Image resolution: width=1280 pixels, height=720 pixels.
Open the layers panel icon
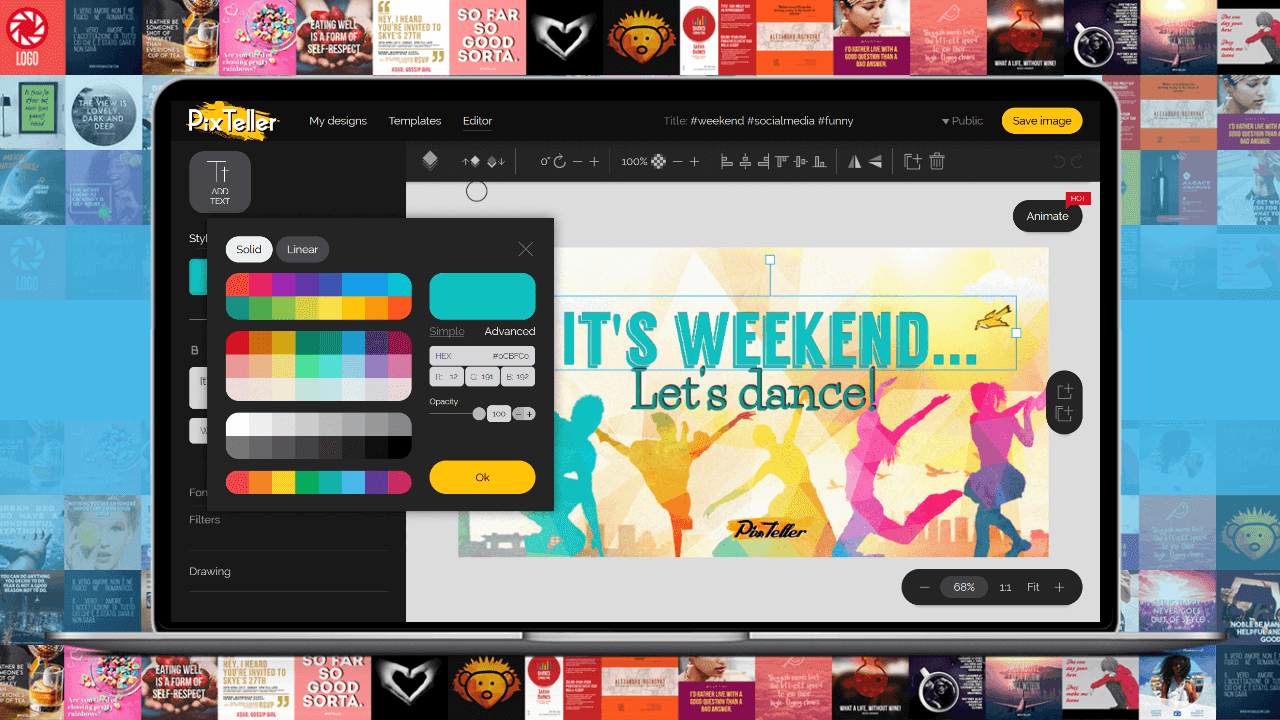[430, 161]
